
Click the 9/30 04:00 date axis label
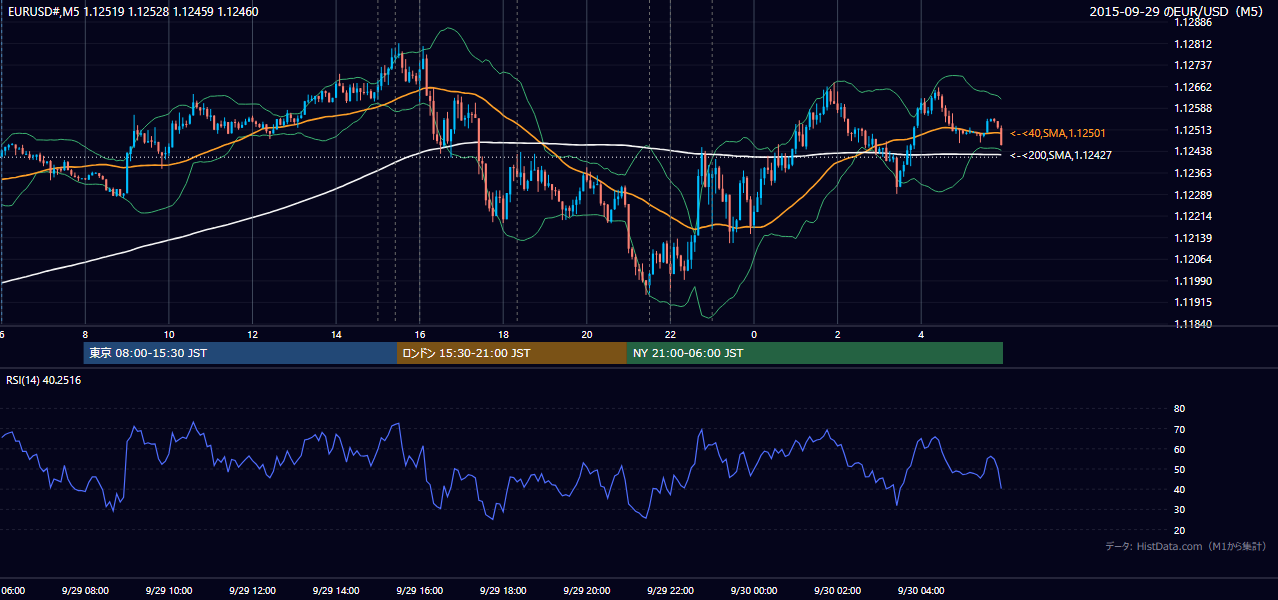(921, 591)
